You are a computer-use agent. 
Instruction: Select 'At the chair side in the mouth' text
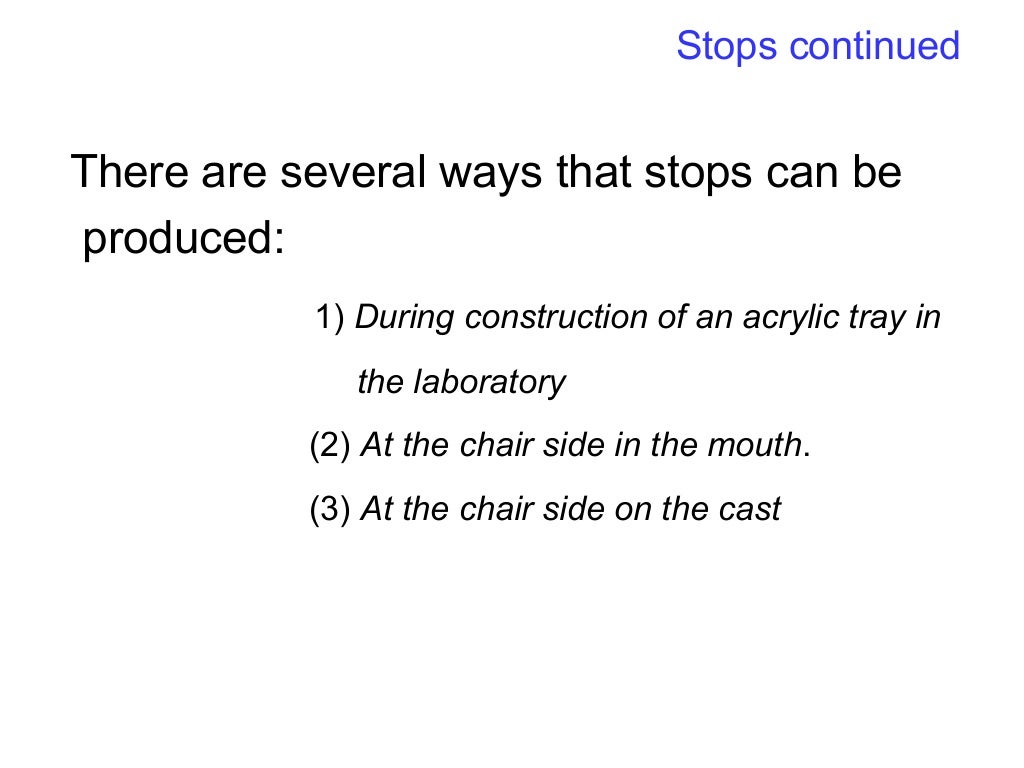582,445
